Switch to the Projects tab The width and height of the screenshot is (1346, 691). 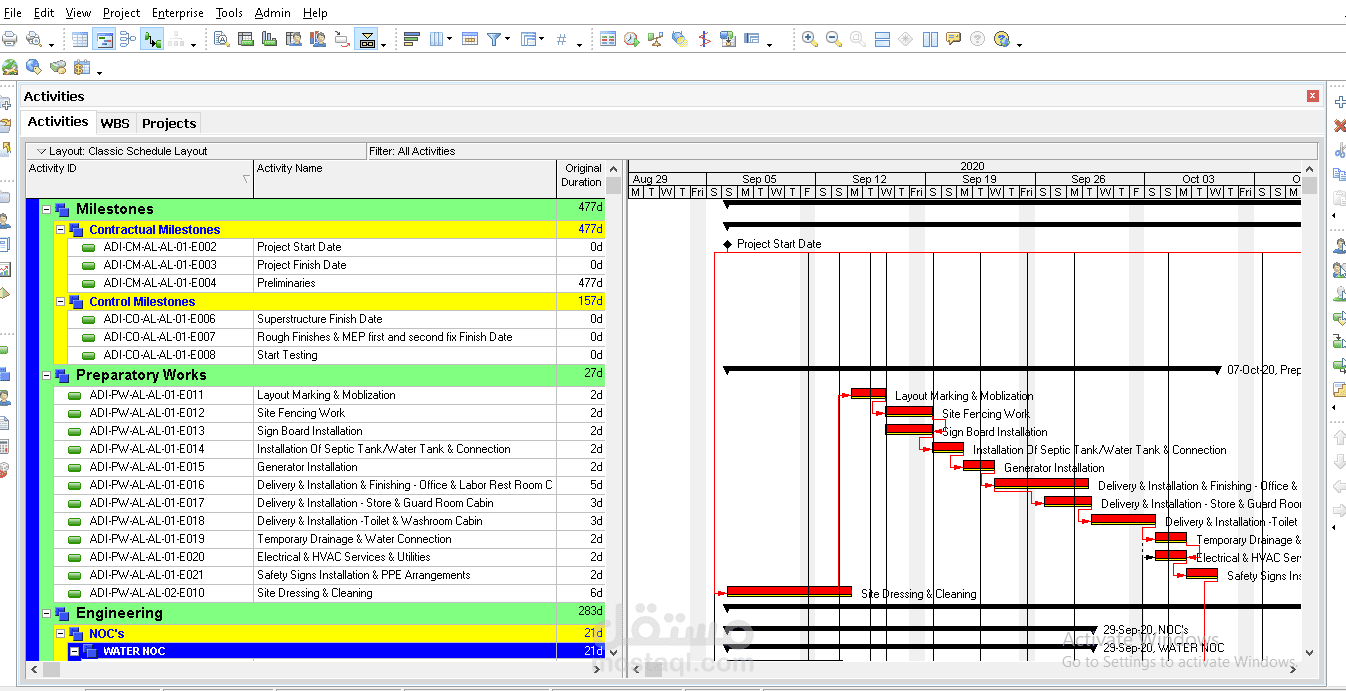pyautogui.click(x=169, y=123)
